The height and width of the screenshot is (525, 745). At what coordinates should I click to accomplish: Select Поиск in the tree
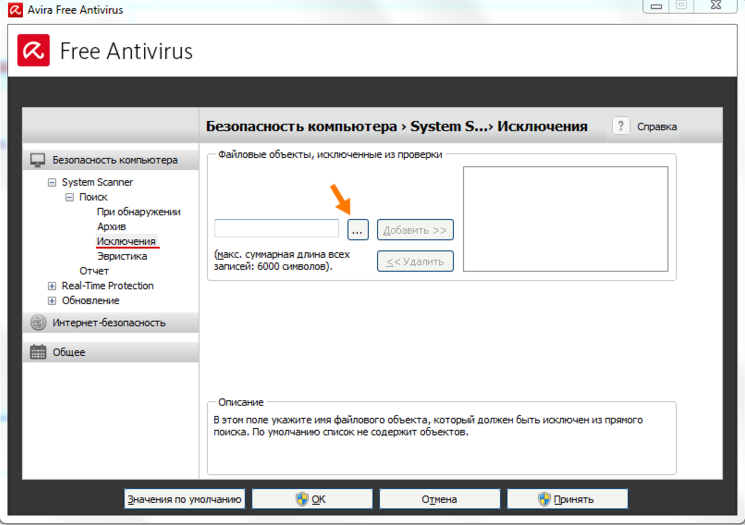tap(93, 197)
